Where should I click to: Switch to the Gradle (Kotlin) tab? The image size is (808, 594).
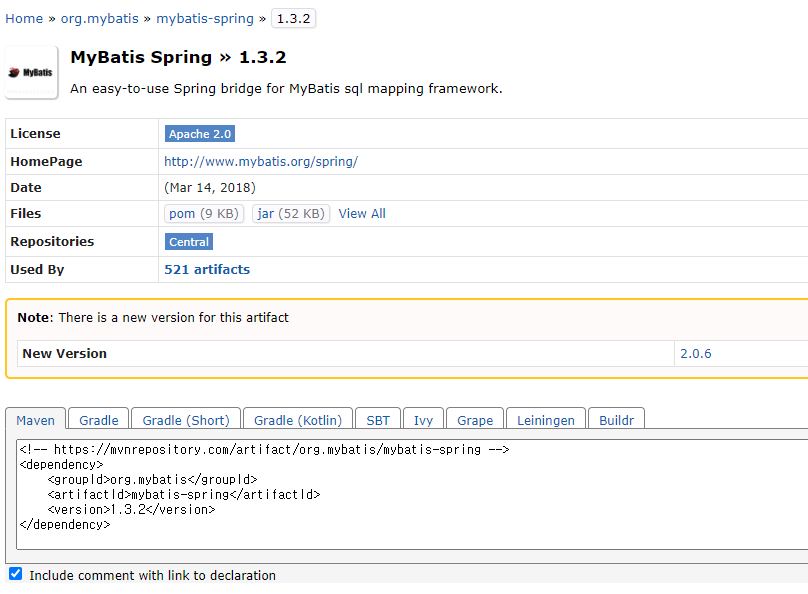(x=298, y=420)
